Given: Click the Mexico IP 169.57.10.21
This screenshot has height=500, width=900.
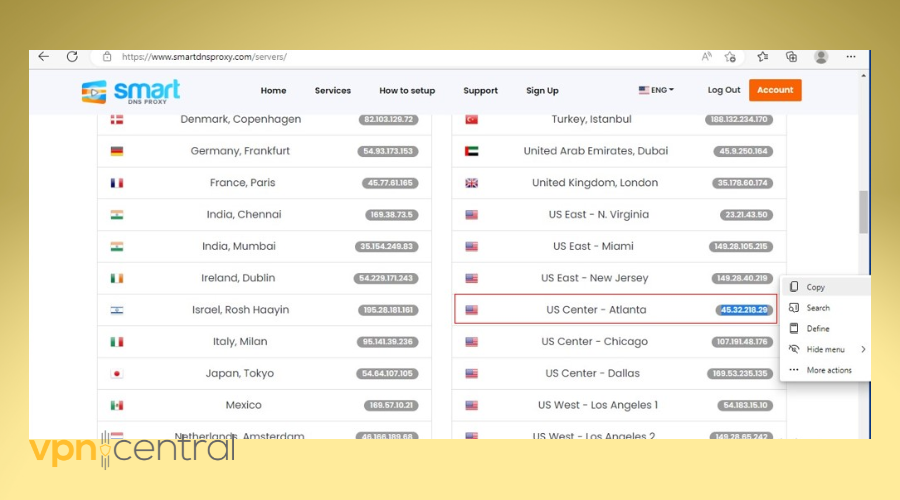Looking at the screenshot, I should [x=391, y=405].
